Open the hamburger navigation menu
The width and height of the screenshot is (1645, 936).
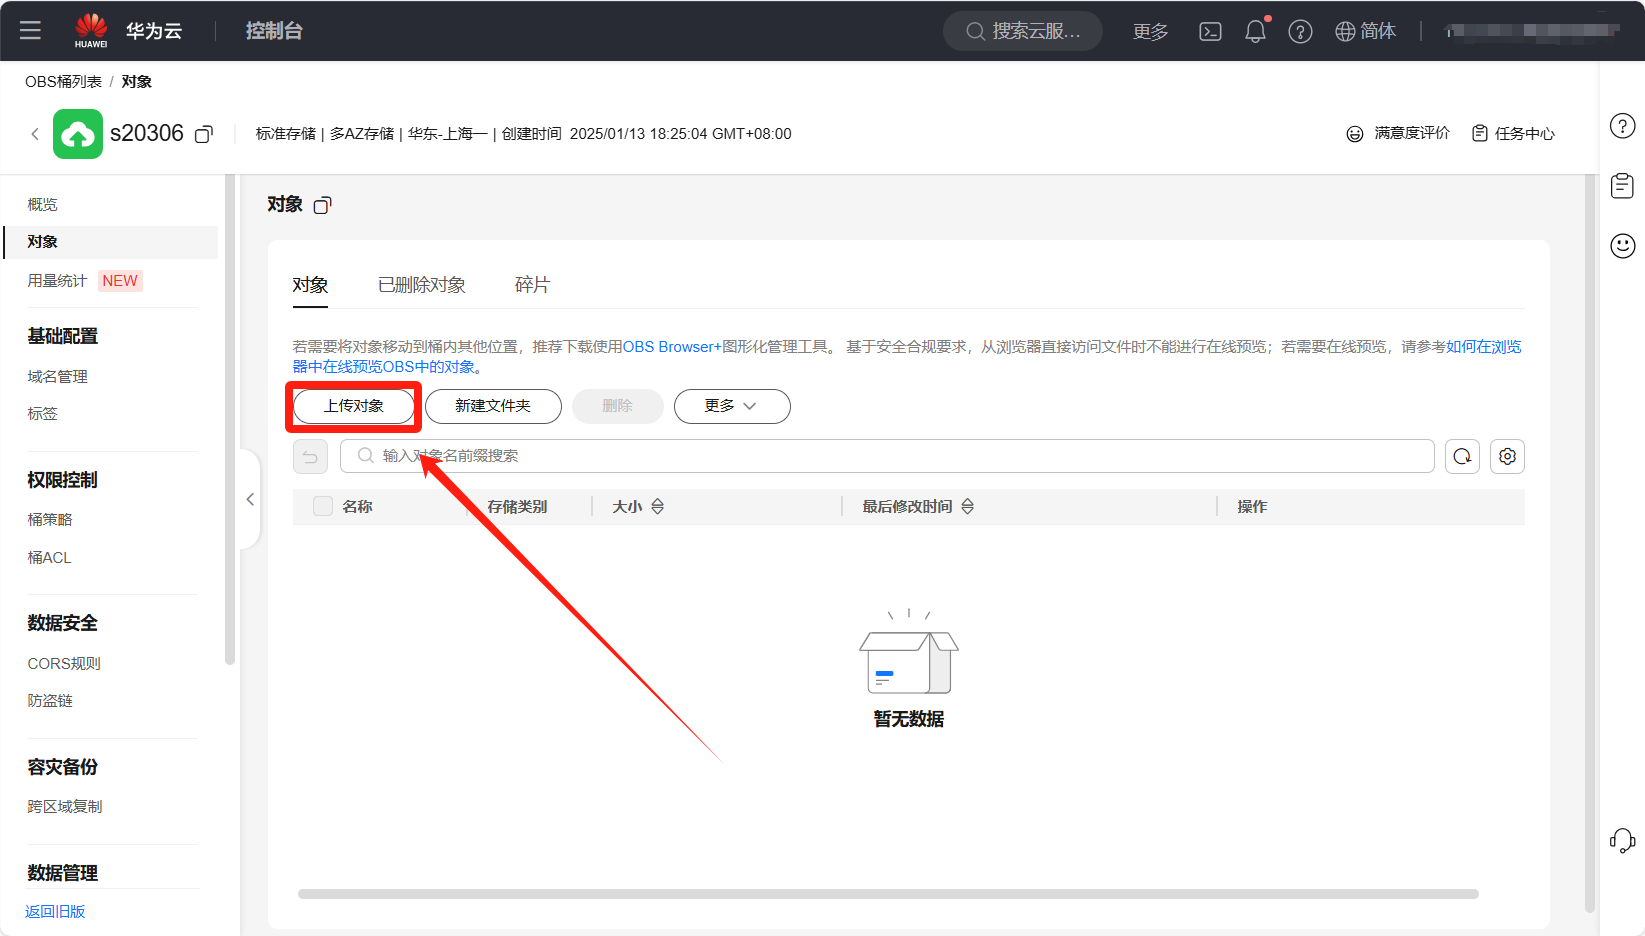point(30,30)
